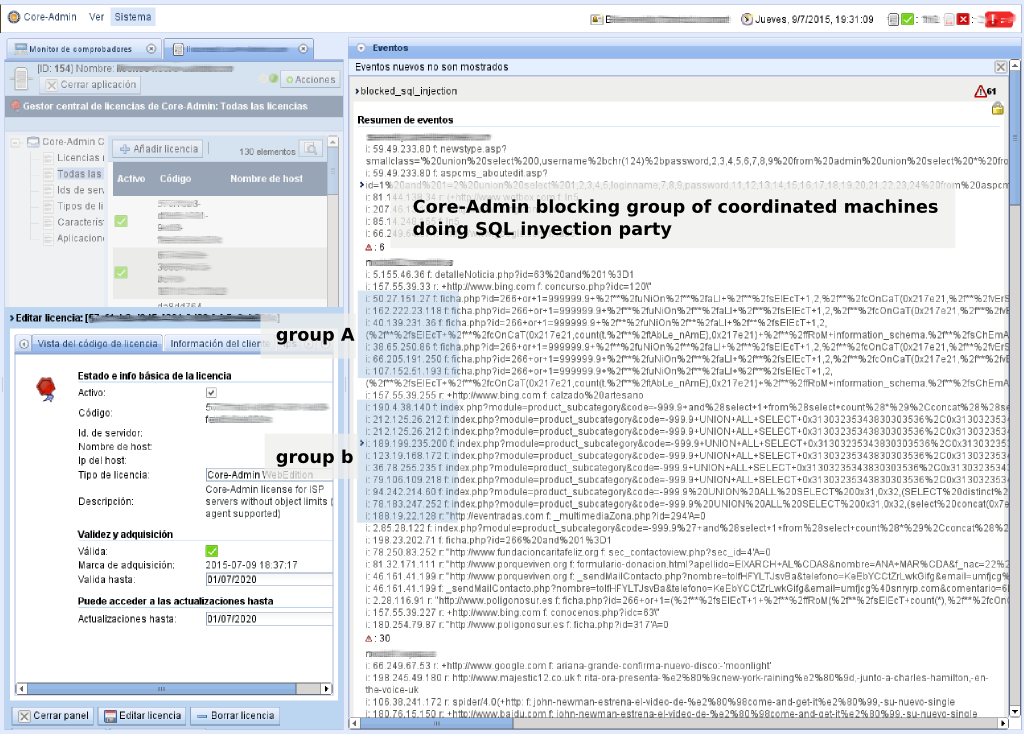
Task: Toggle the first license row Activo checkmark
Action: pyautogui.click(x=121, y=221)
